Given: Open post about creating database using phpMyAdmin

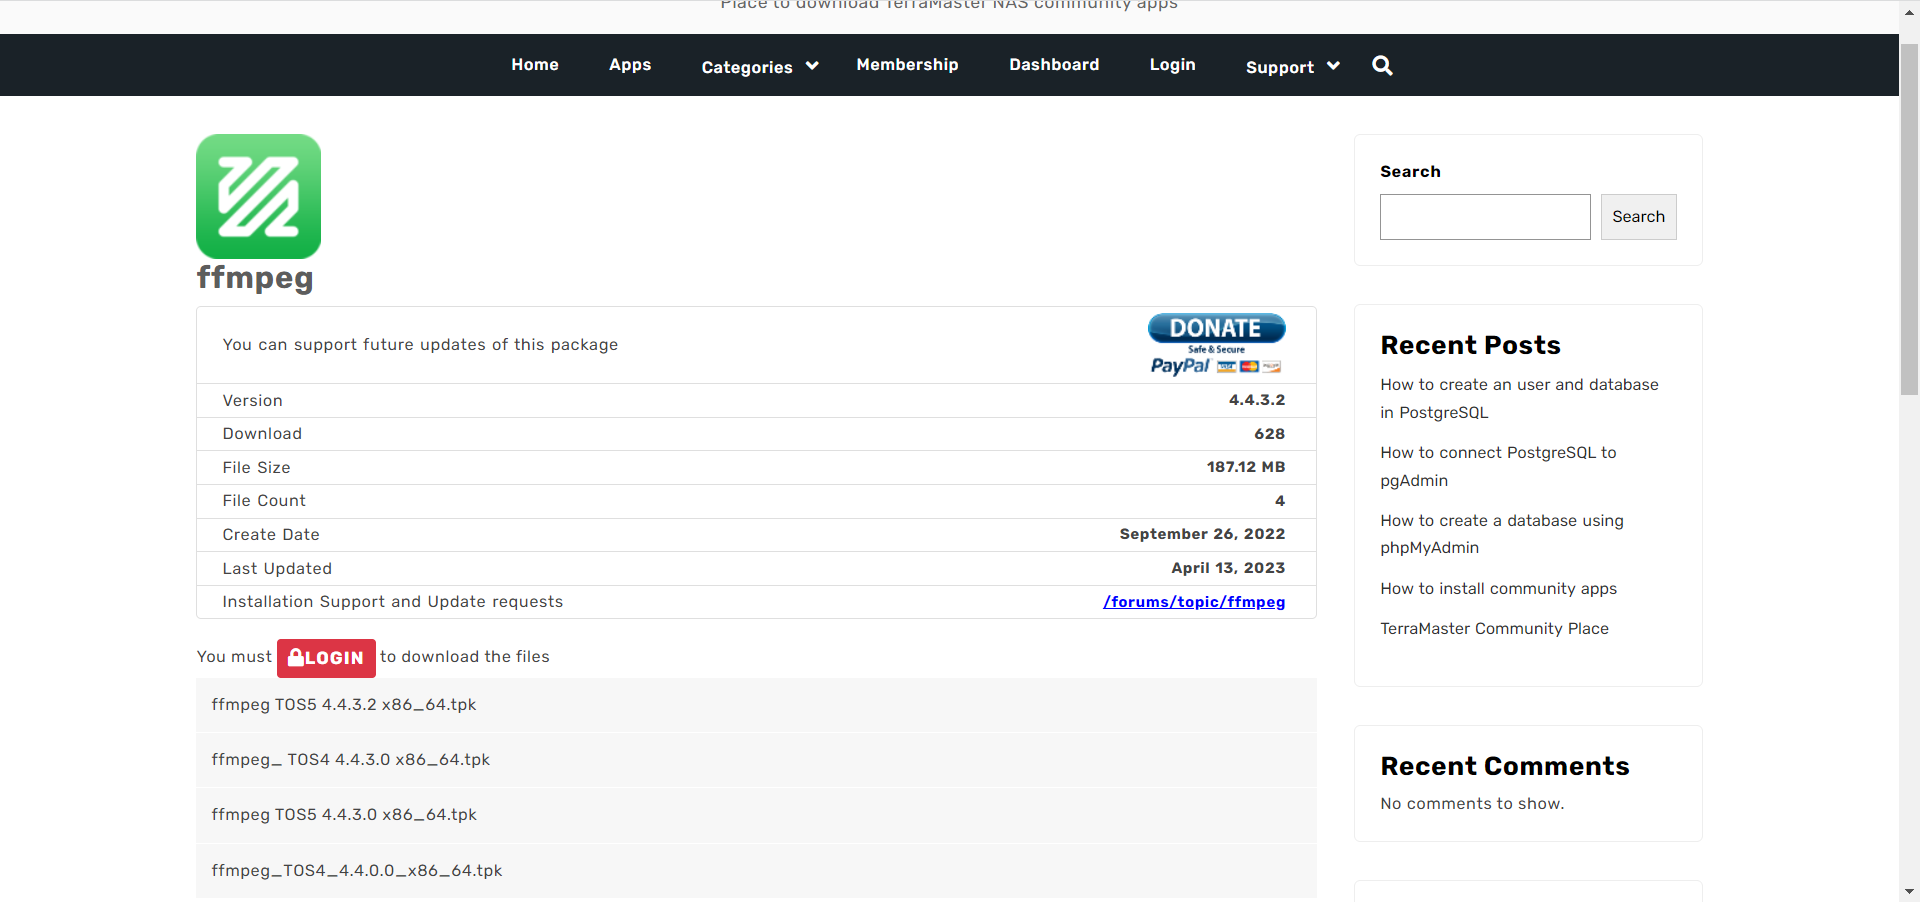Looking at the screenshot, I should 1501,534.
